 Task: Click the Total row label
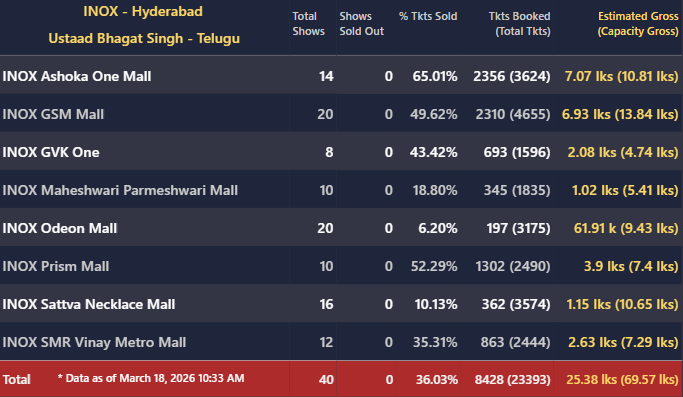coord(17,379)
